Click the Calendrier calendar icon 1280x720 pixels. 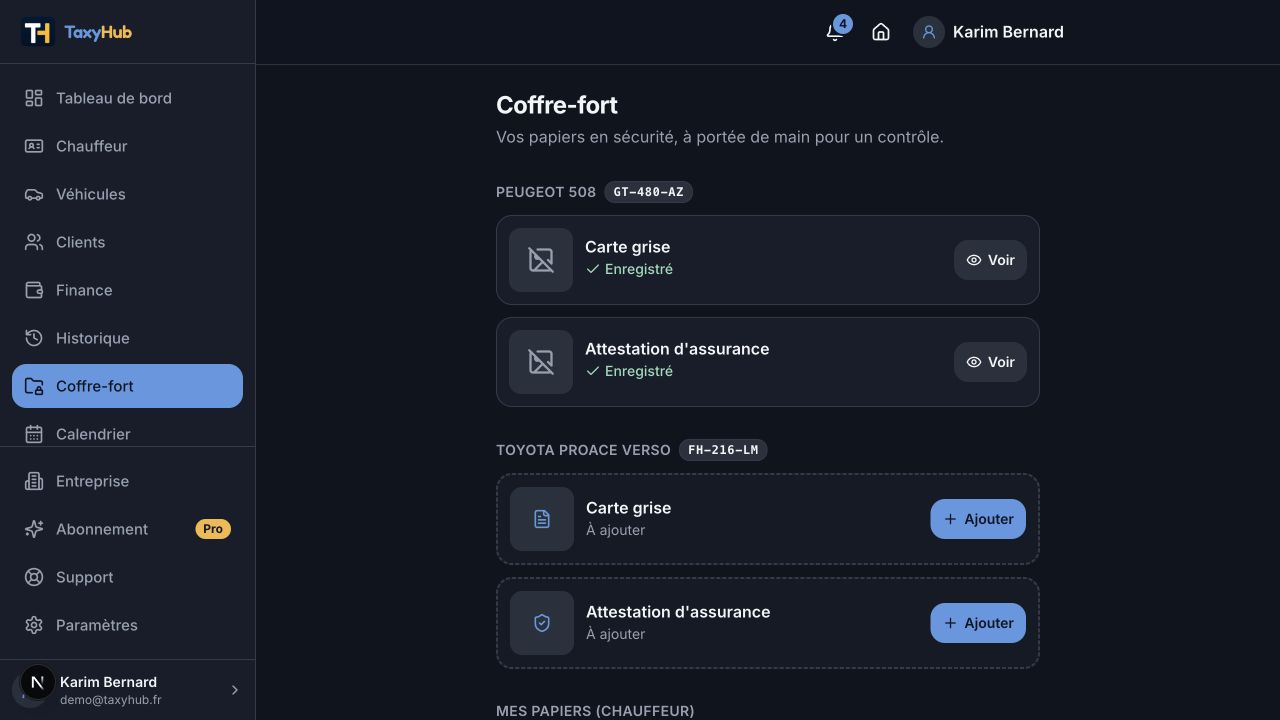pyautogui.click(x=34, y=434)
